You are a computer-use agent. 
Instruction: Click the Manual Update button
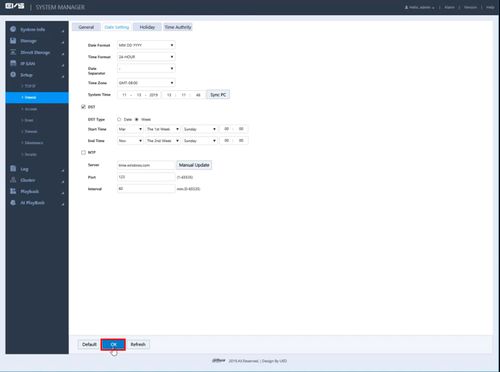pos(194,165)
